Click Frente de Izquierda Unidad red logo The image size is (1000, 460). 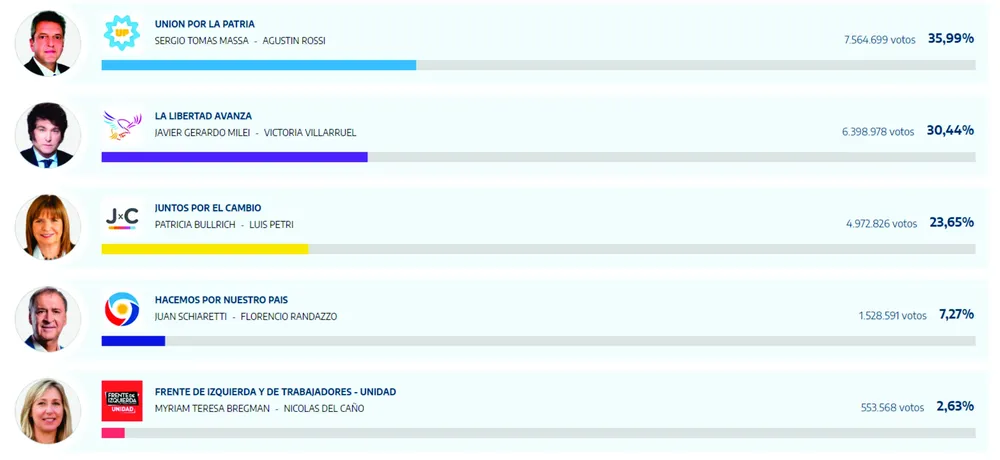(x=122, y=400)
